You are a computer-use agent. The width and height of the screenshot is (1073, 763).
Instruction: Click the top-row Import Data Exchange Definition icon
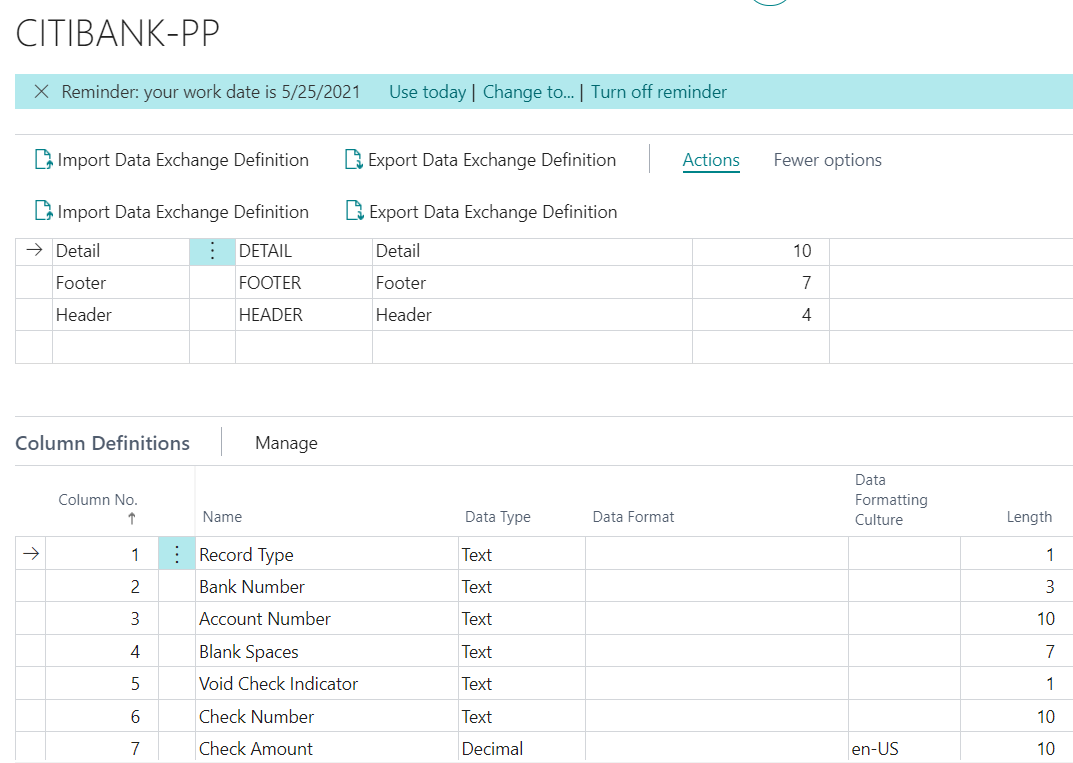click(43, 159)
